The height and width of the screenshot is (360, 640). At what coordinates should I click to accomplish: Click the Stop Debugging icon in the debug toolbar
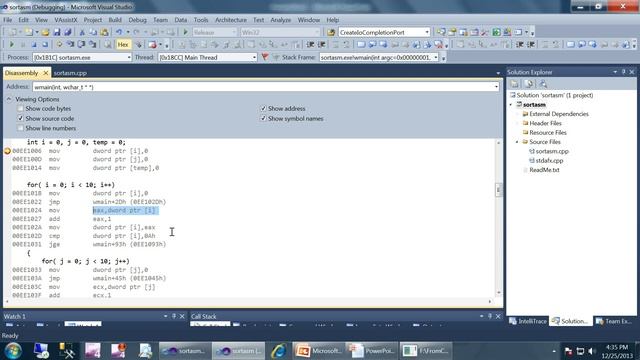[34, 44]
